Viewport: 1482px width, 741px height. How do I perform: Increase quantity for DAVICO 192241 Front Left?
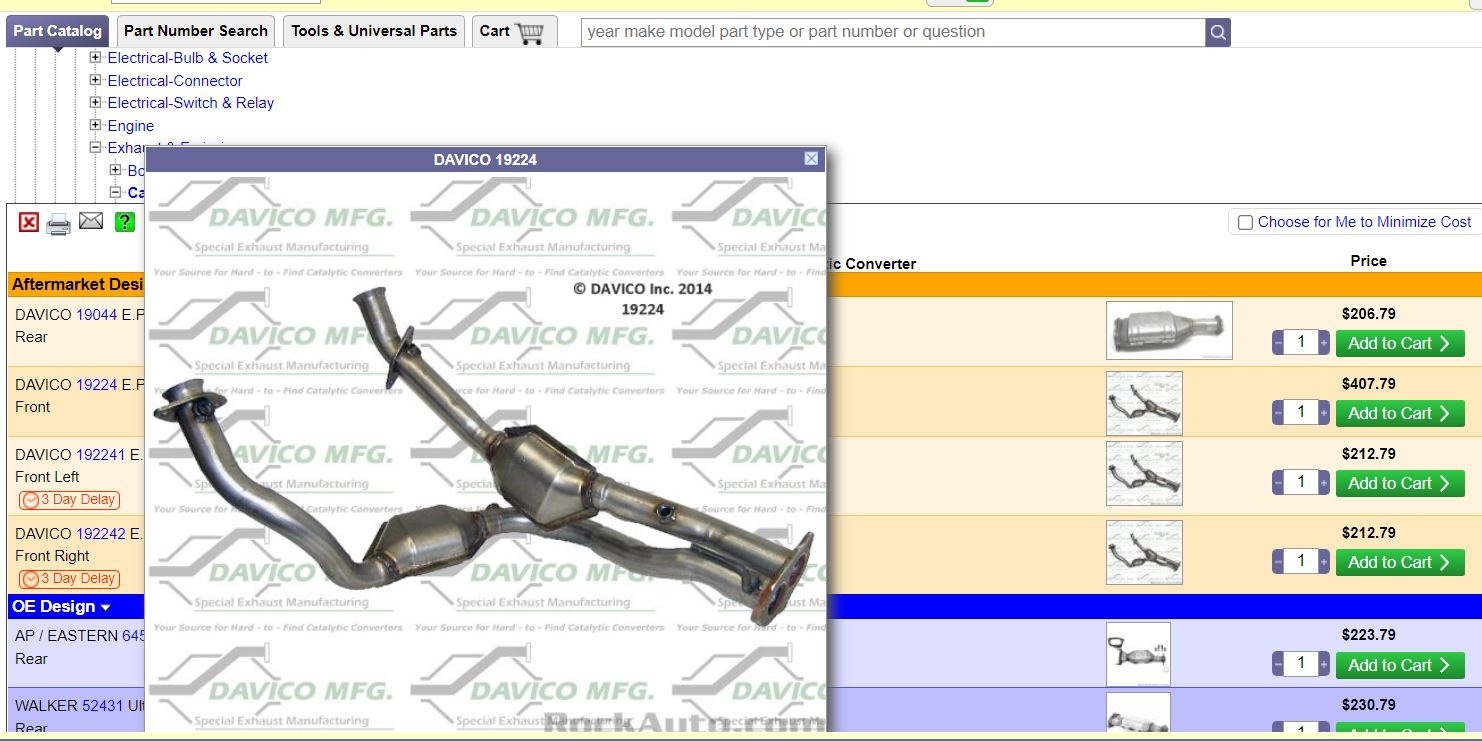tap(1324, 483)
